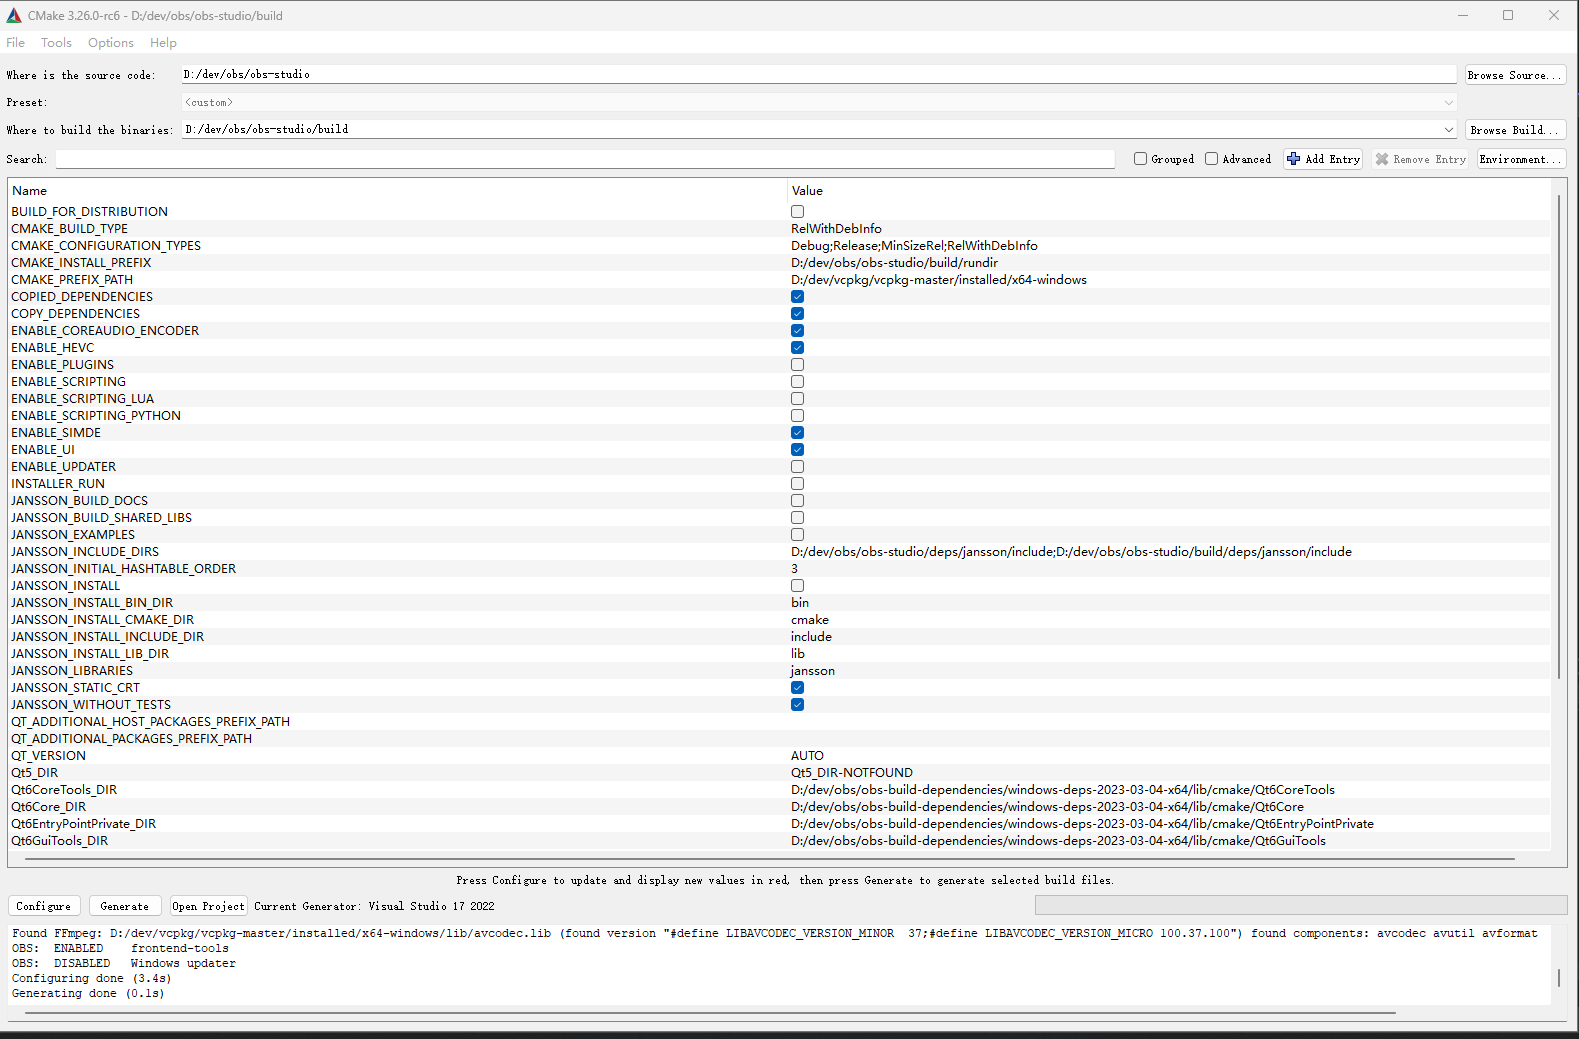Click Browse Build button
The image size is (1579, 1039).
click(1515, 130)
